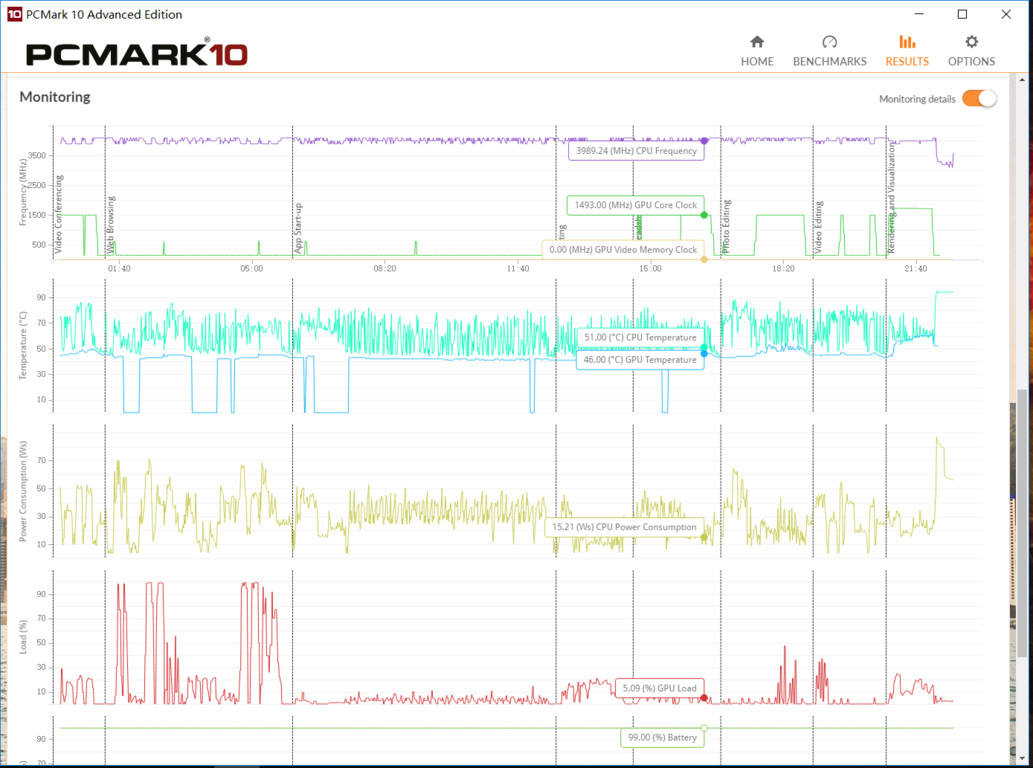
Task: Click the GPU Video Memory Clock tooltip
Action: tap(623, 250)
